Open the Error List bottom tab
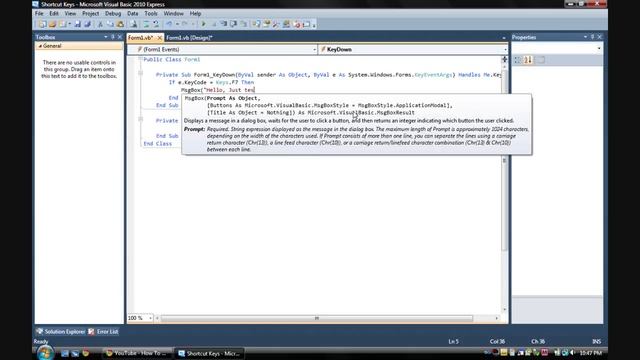Viewport: 640px width, 360px height. 104,332
